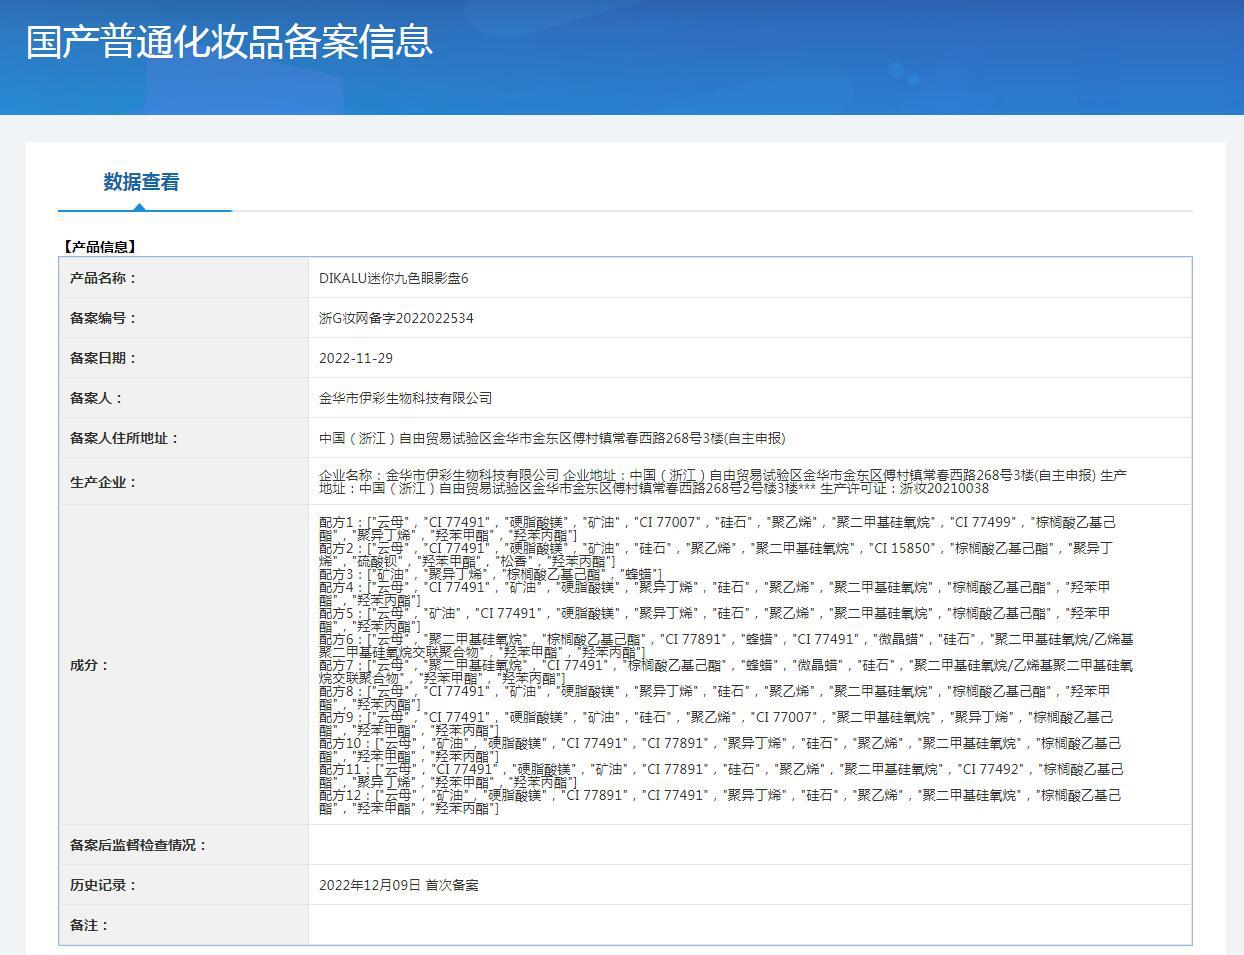Select the 配方7 ingredient line
The height and width of the screenshot is (955, 1244).
727,672
